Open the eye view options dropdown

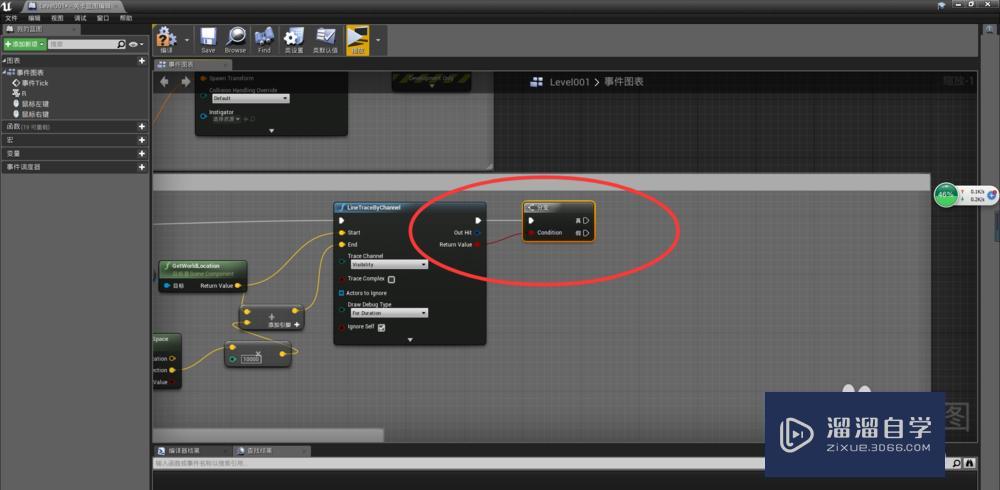click(136, 45)
